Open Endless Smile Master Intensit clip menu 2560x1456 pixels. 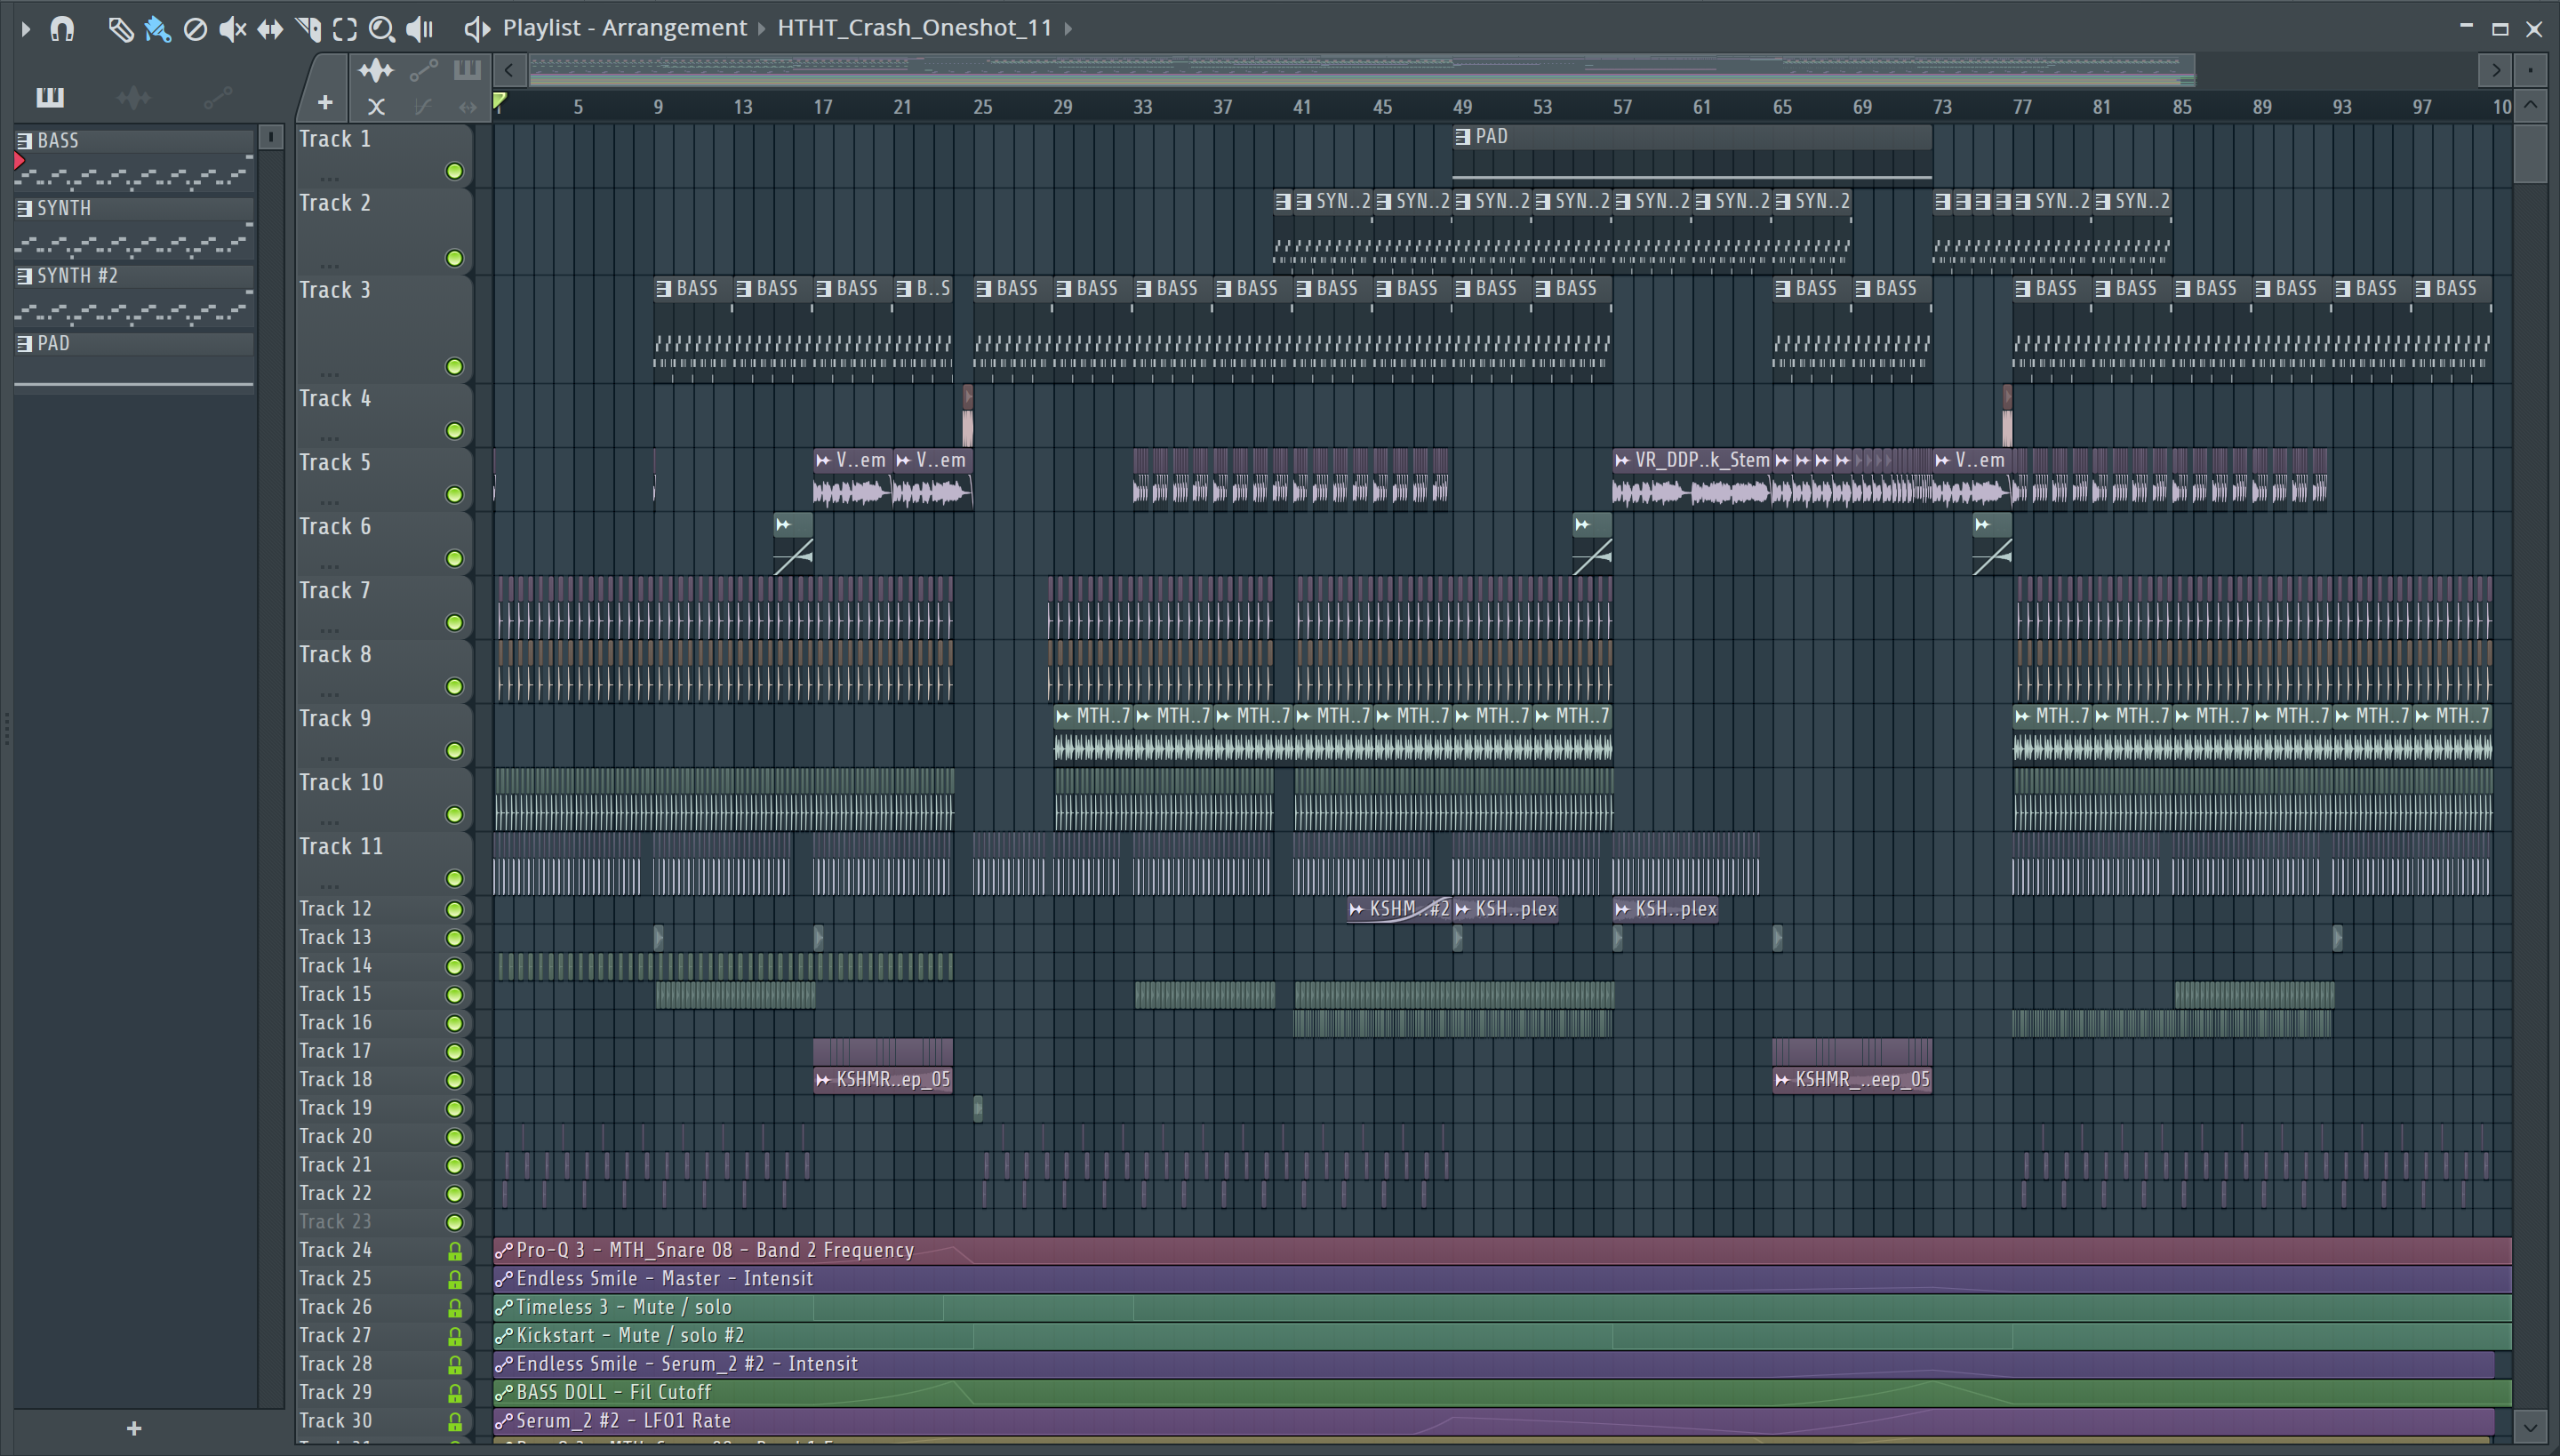(504, 1279)
